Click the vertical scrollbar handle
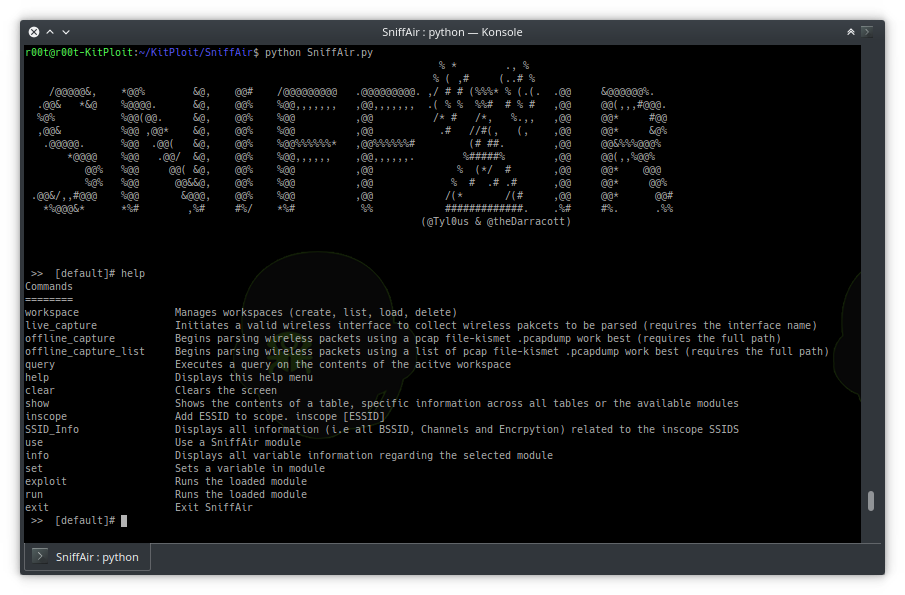Image resolution: width=905 pixels, height=595 pixels. (871, 500)
